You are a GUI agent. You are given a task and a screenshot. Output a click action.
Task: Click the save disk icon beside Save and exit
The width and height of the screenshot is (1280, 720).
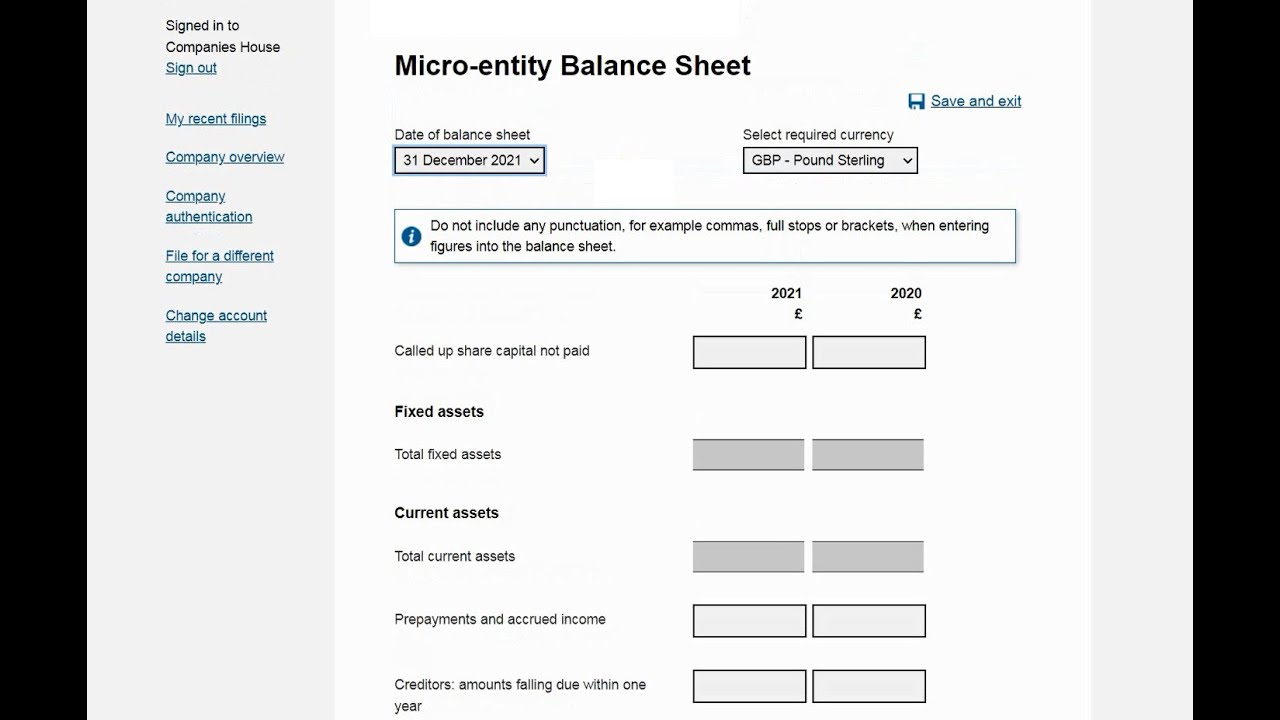915,101
